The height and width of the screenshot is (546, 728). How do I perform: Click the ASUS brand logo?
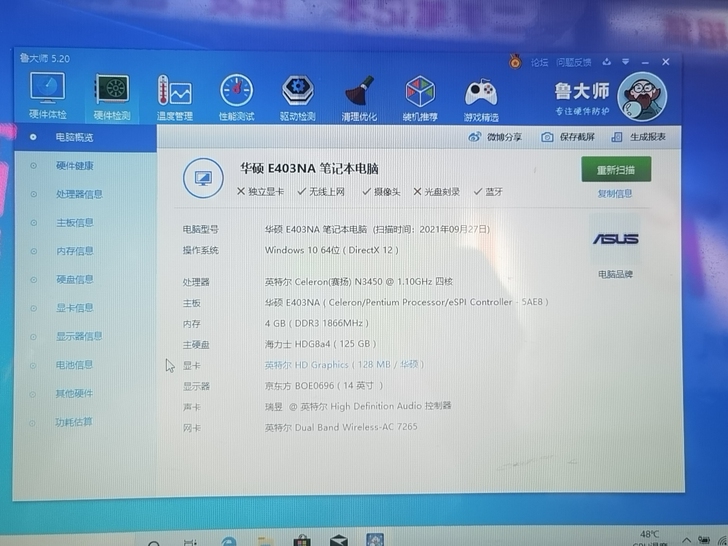616,239
